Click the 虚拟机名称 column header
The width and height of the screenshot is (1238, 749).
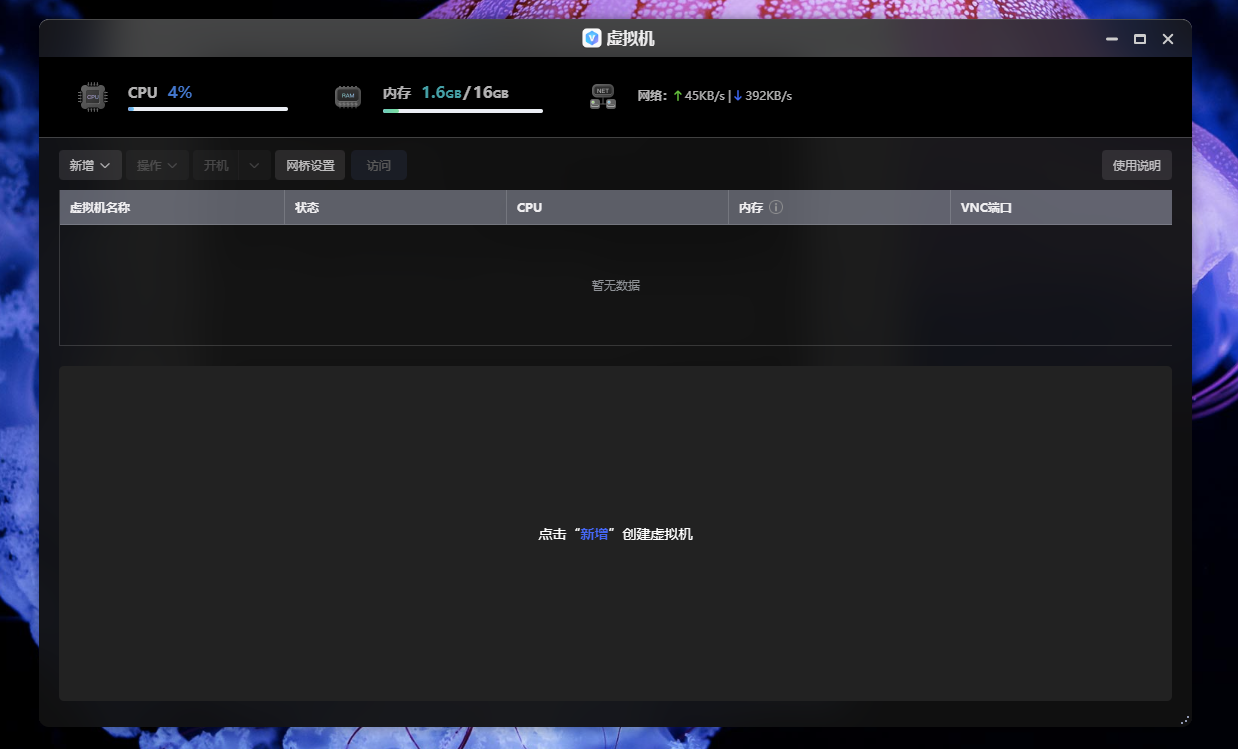(x=100, y=208)
